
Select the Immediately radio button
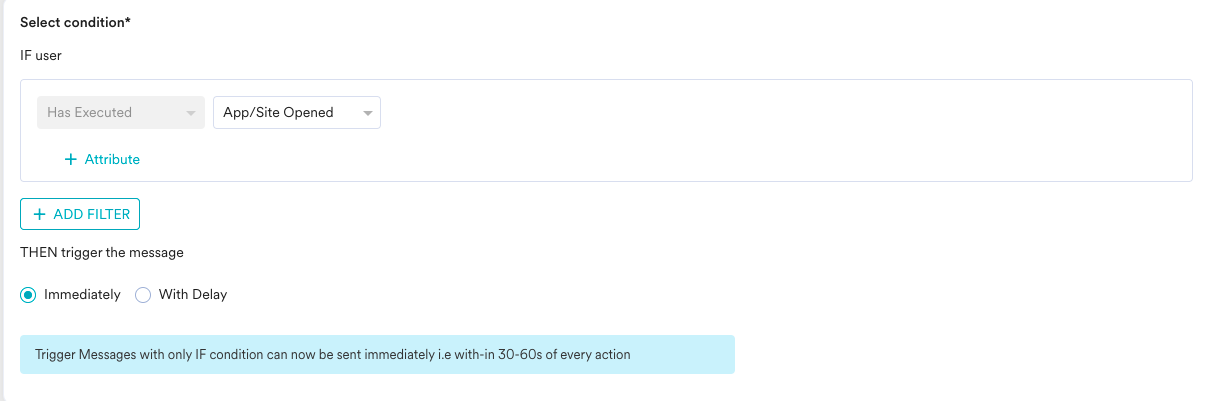pyautogui.click(x=28, y=295)
